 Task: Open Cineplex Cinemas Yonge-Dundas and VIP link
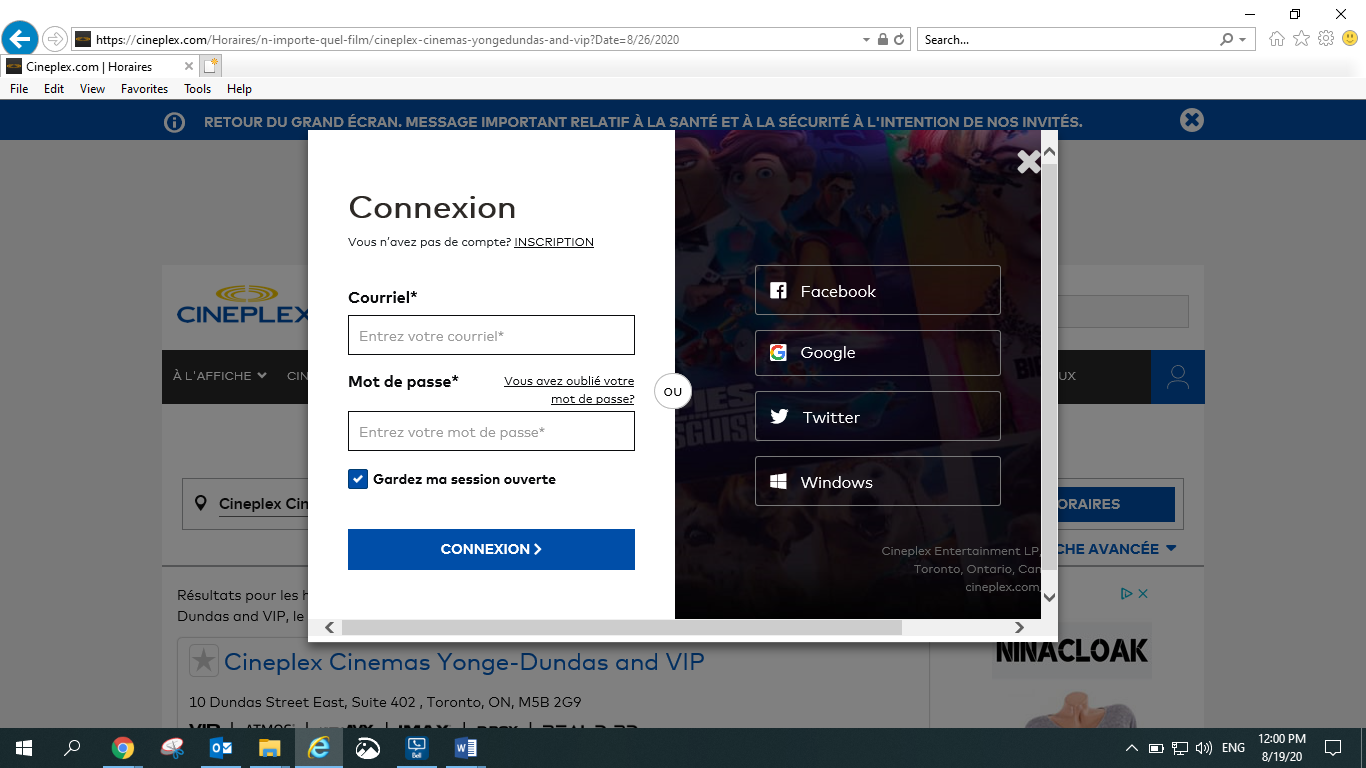click(x=464, y=661)
